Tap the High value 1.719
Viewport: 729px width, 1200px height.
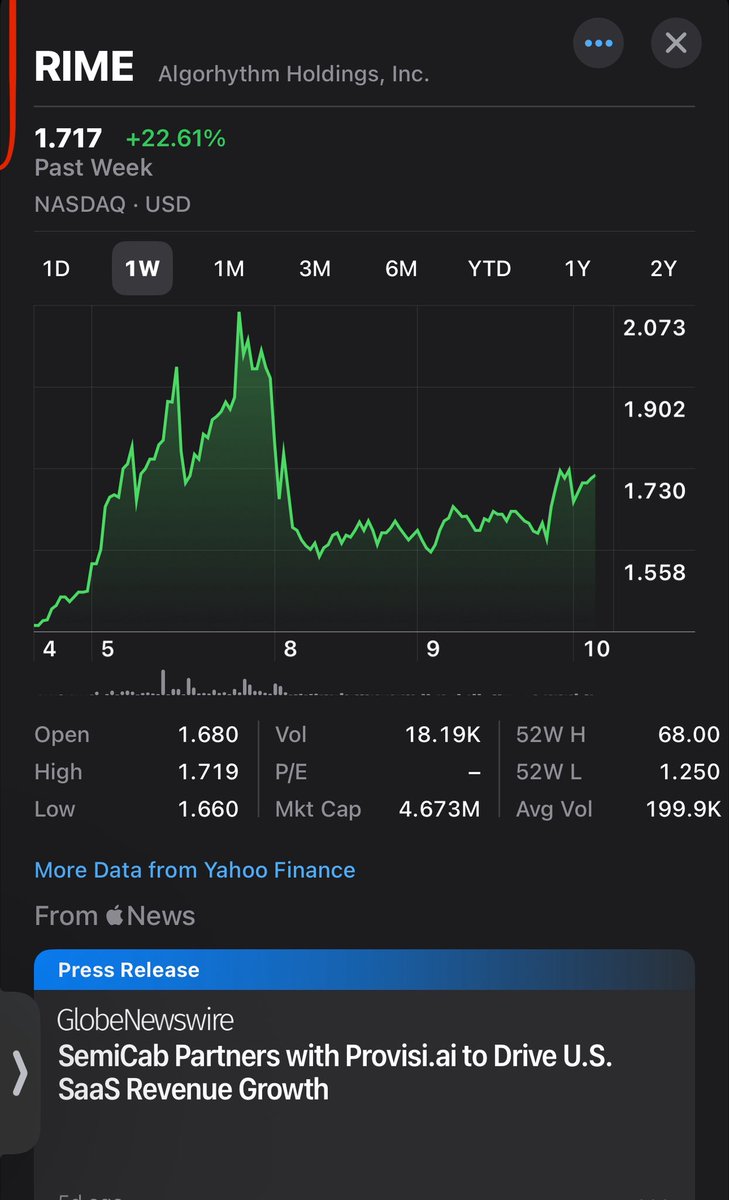coord(208,772)
